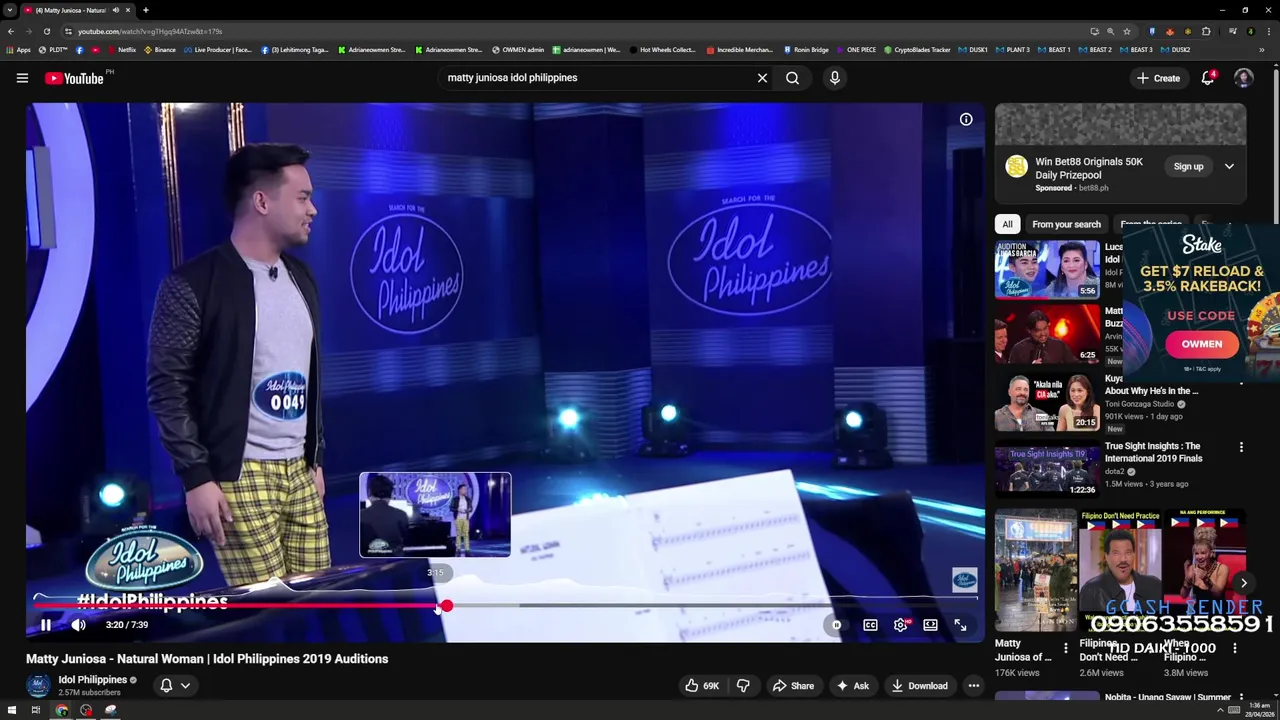1280x720 pixels.
Task: Clear the search box with the X icon
Action: (762, 77)
